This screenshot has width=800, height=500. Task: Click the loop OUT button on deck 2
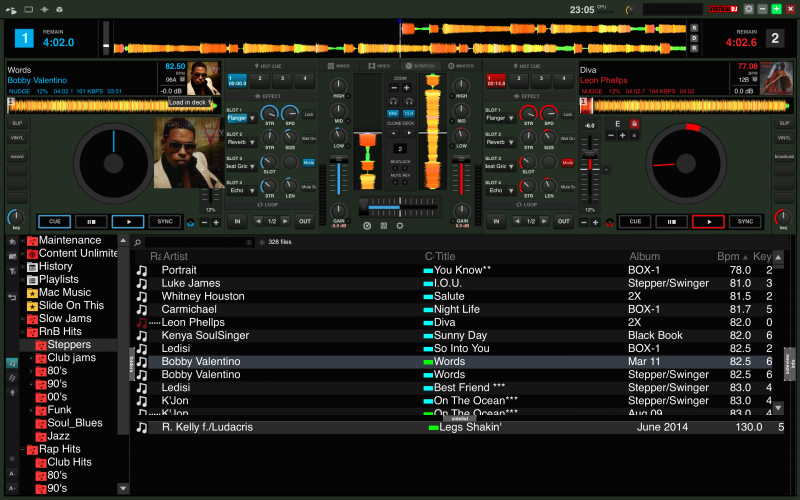(564, 221)
